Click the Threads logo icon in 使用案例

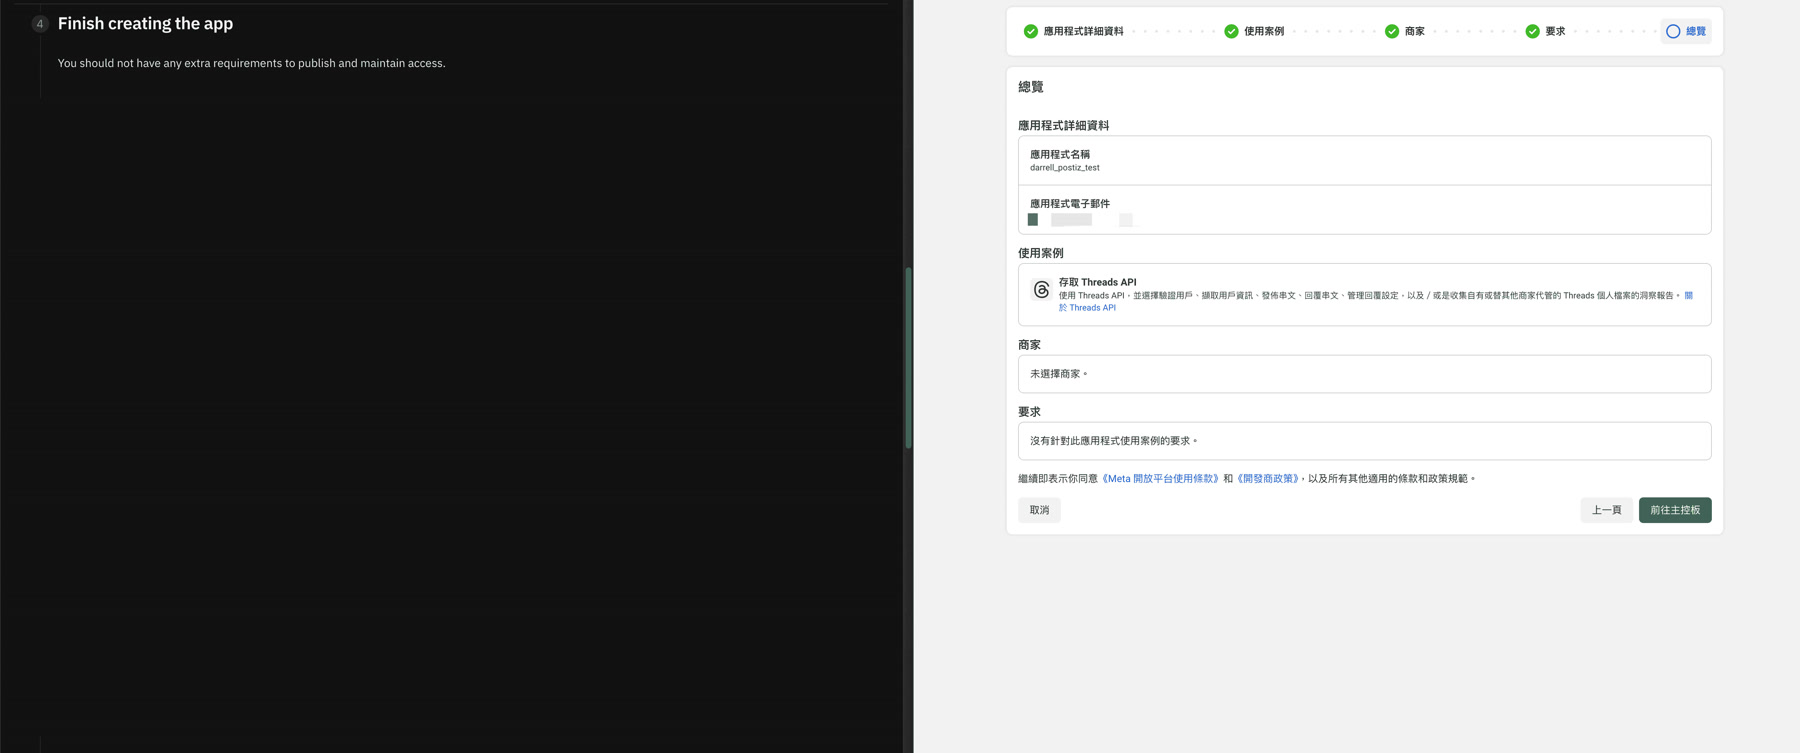tap(1041, 290)
